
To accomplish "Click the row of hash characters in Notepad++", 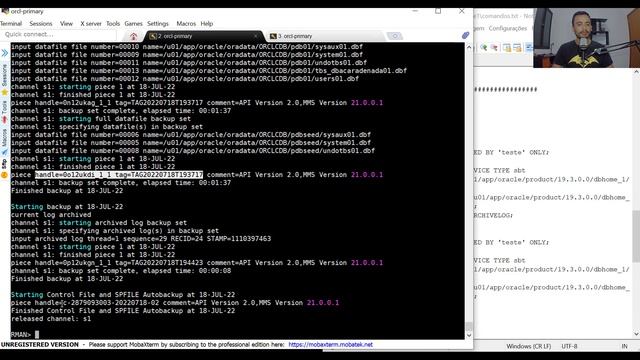I will click(505, 89).
